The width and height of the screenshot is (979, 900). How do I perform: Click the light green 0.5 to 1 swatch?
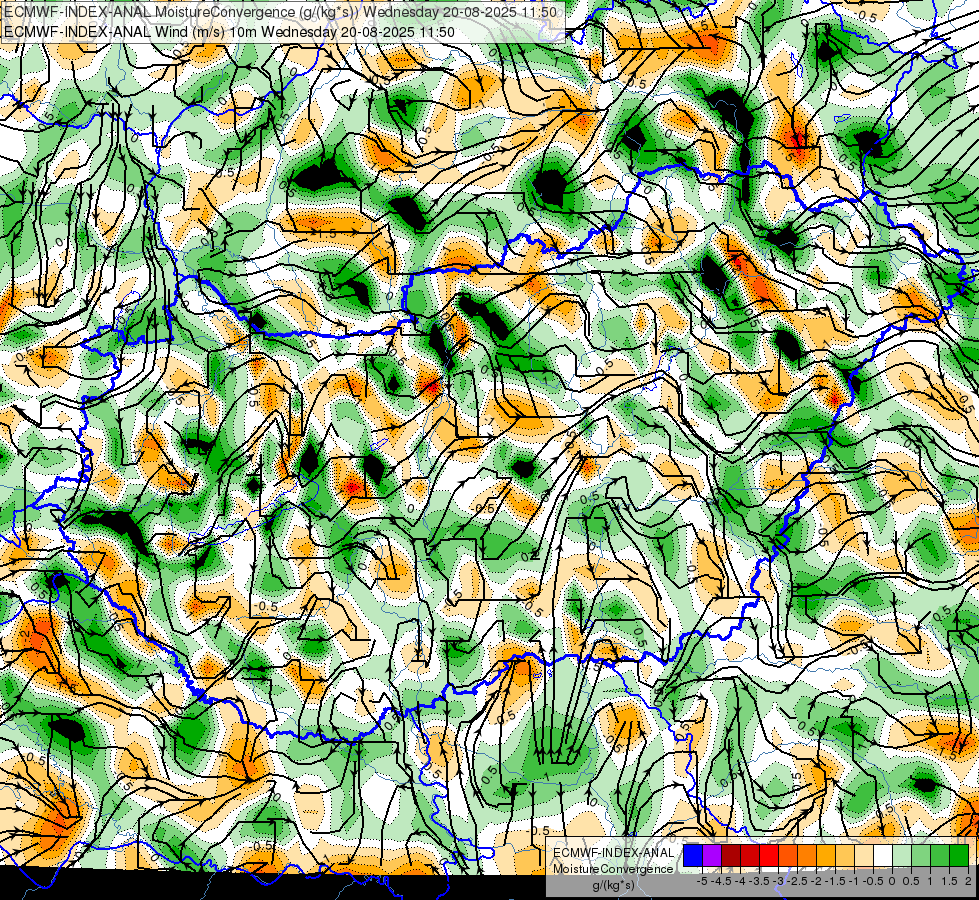921,855
